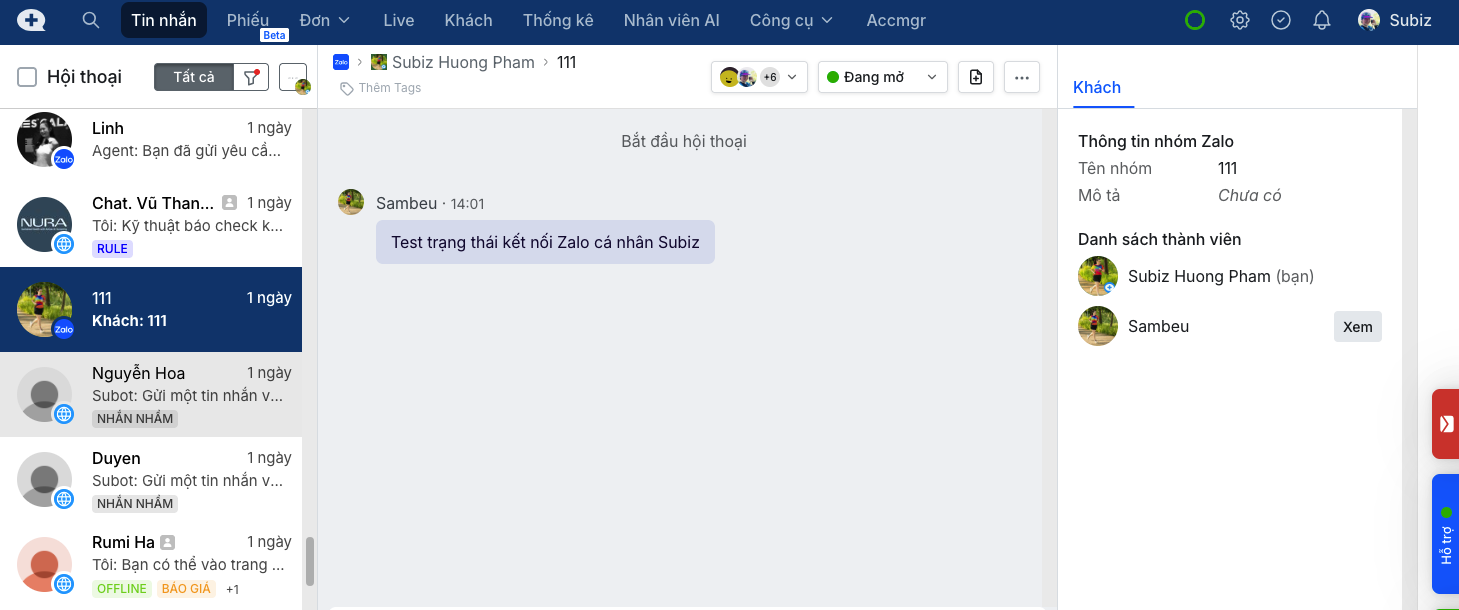
Task: Click the Thêm Tags tag icon
Action: 347,88
